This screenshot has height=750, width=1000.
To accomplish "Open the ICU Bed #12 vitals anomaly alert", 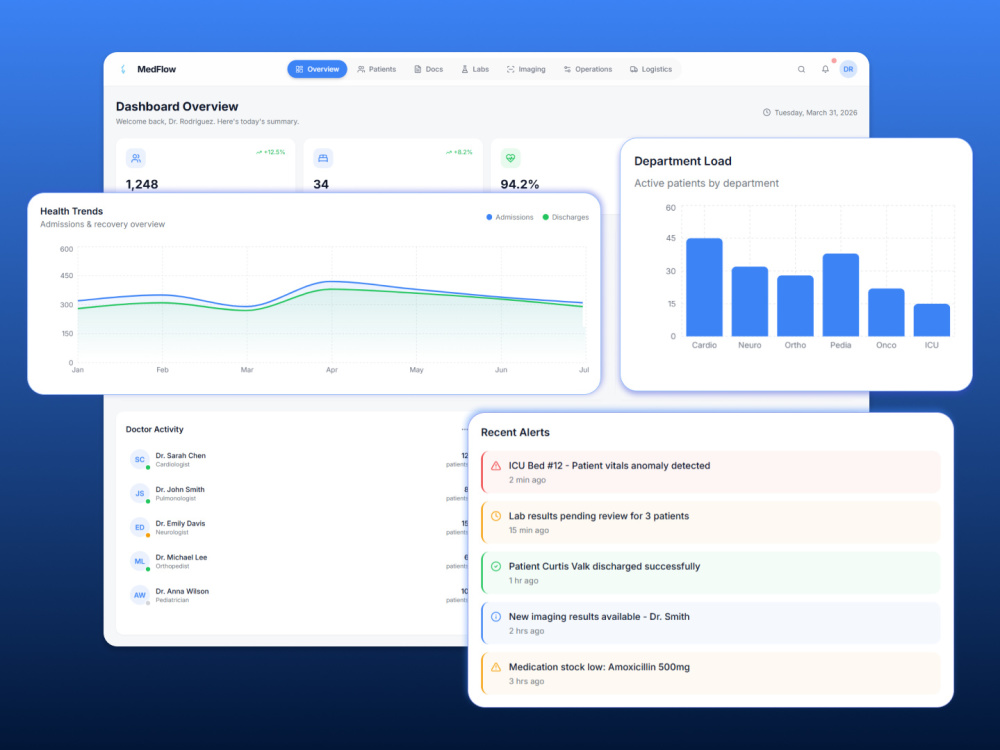I will click(710, 472).
